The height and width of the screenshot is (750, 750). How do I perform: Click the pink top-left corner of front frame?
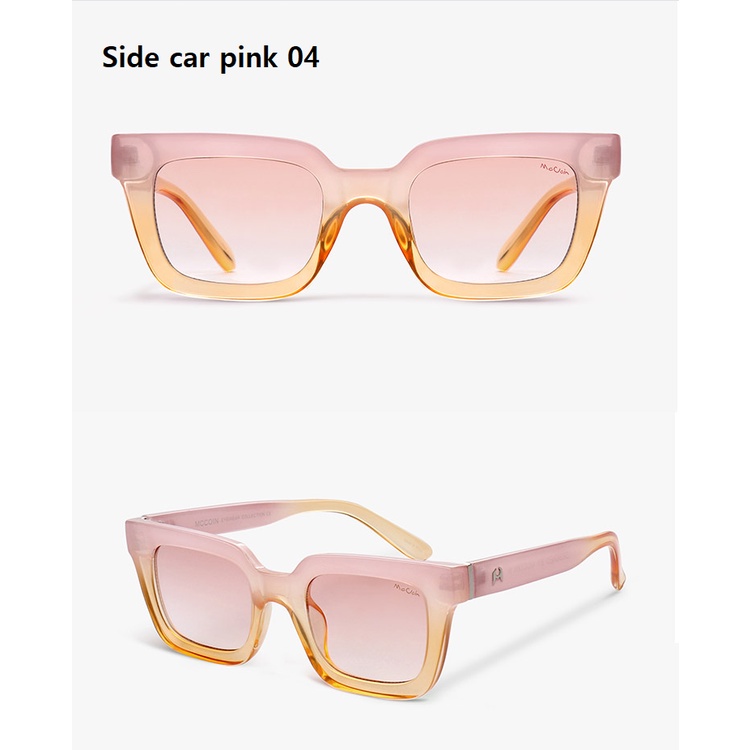click(x=130, y=155)
